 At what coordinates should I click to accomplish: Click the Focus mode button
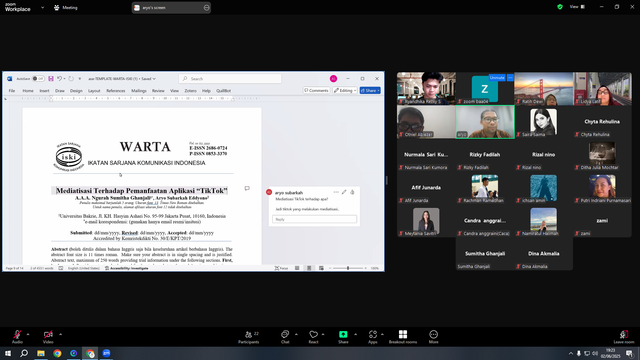(x=281, y=268)
